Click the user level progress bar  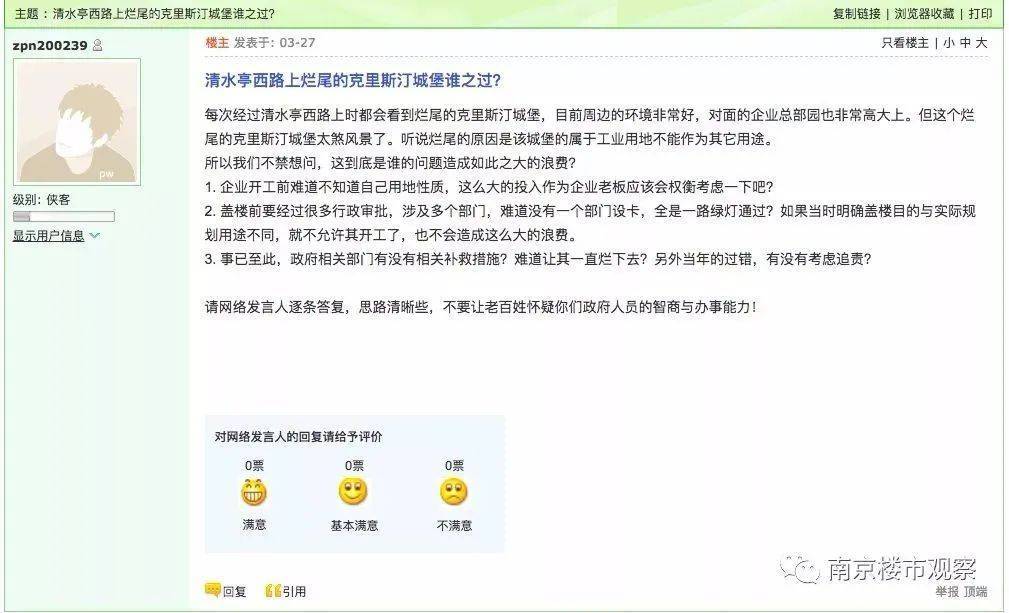point(64,216)
